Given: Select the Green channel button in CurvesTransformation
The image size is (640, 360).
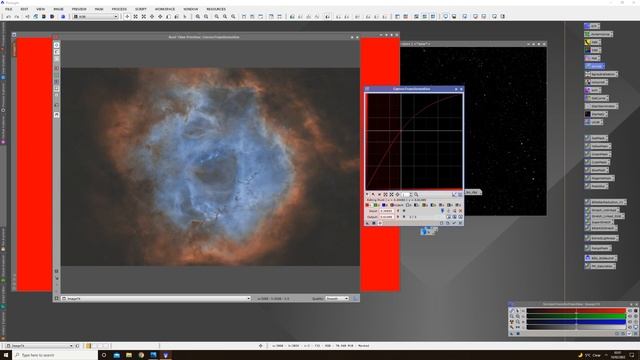Looking at the screenshot, I should (x=375, y=205).
